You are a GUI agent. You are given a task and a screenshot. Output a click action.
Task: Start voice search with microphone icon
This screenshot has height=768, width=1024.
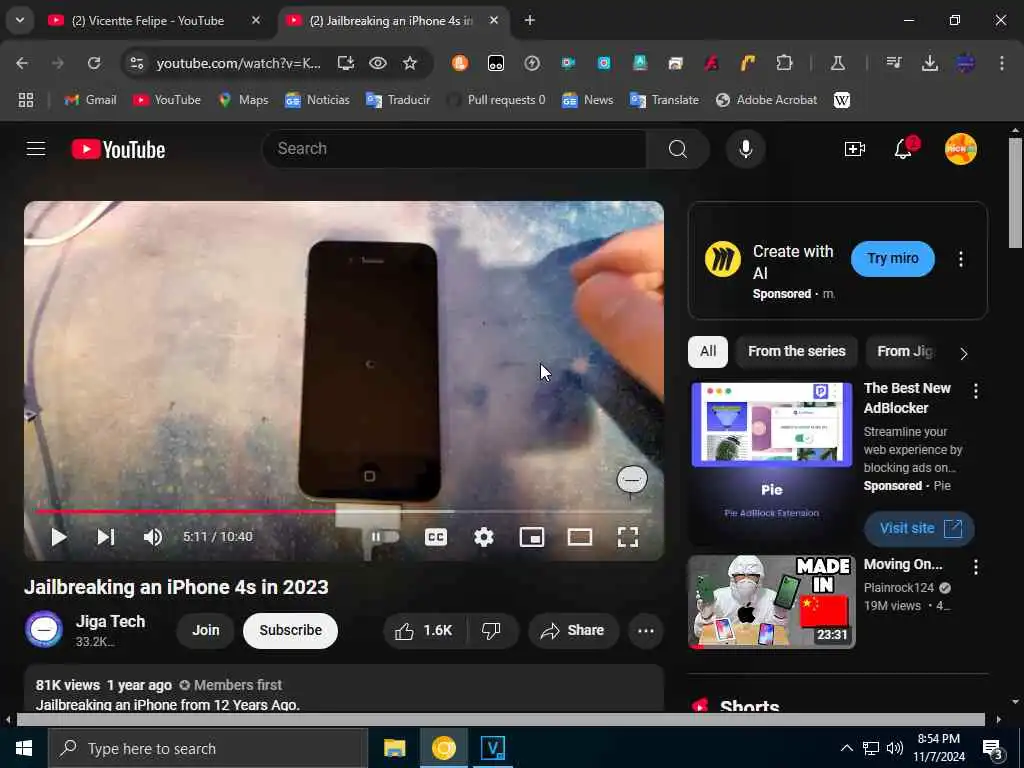tap(745, 149)
